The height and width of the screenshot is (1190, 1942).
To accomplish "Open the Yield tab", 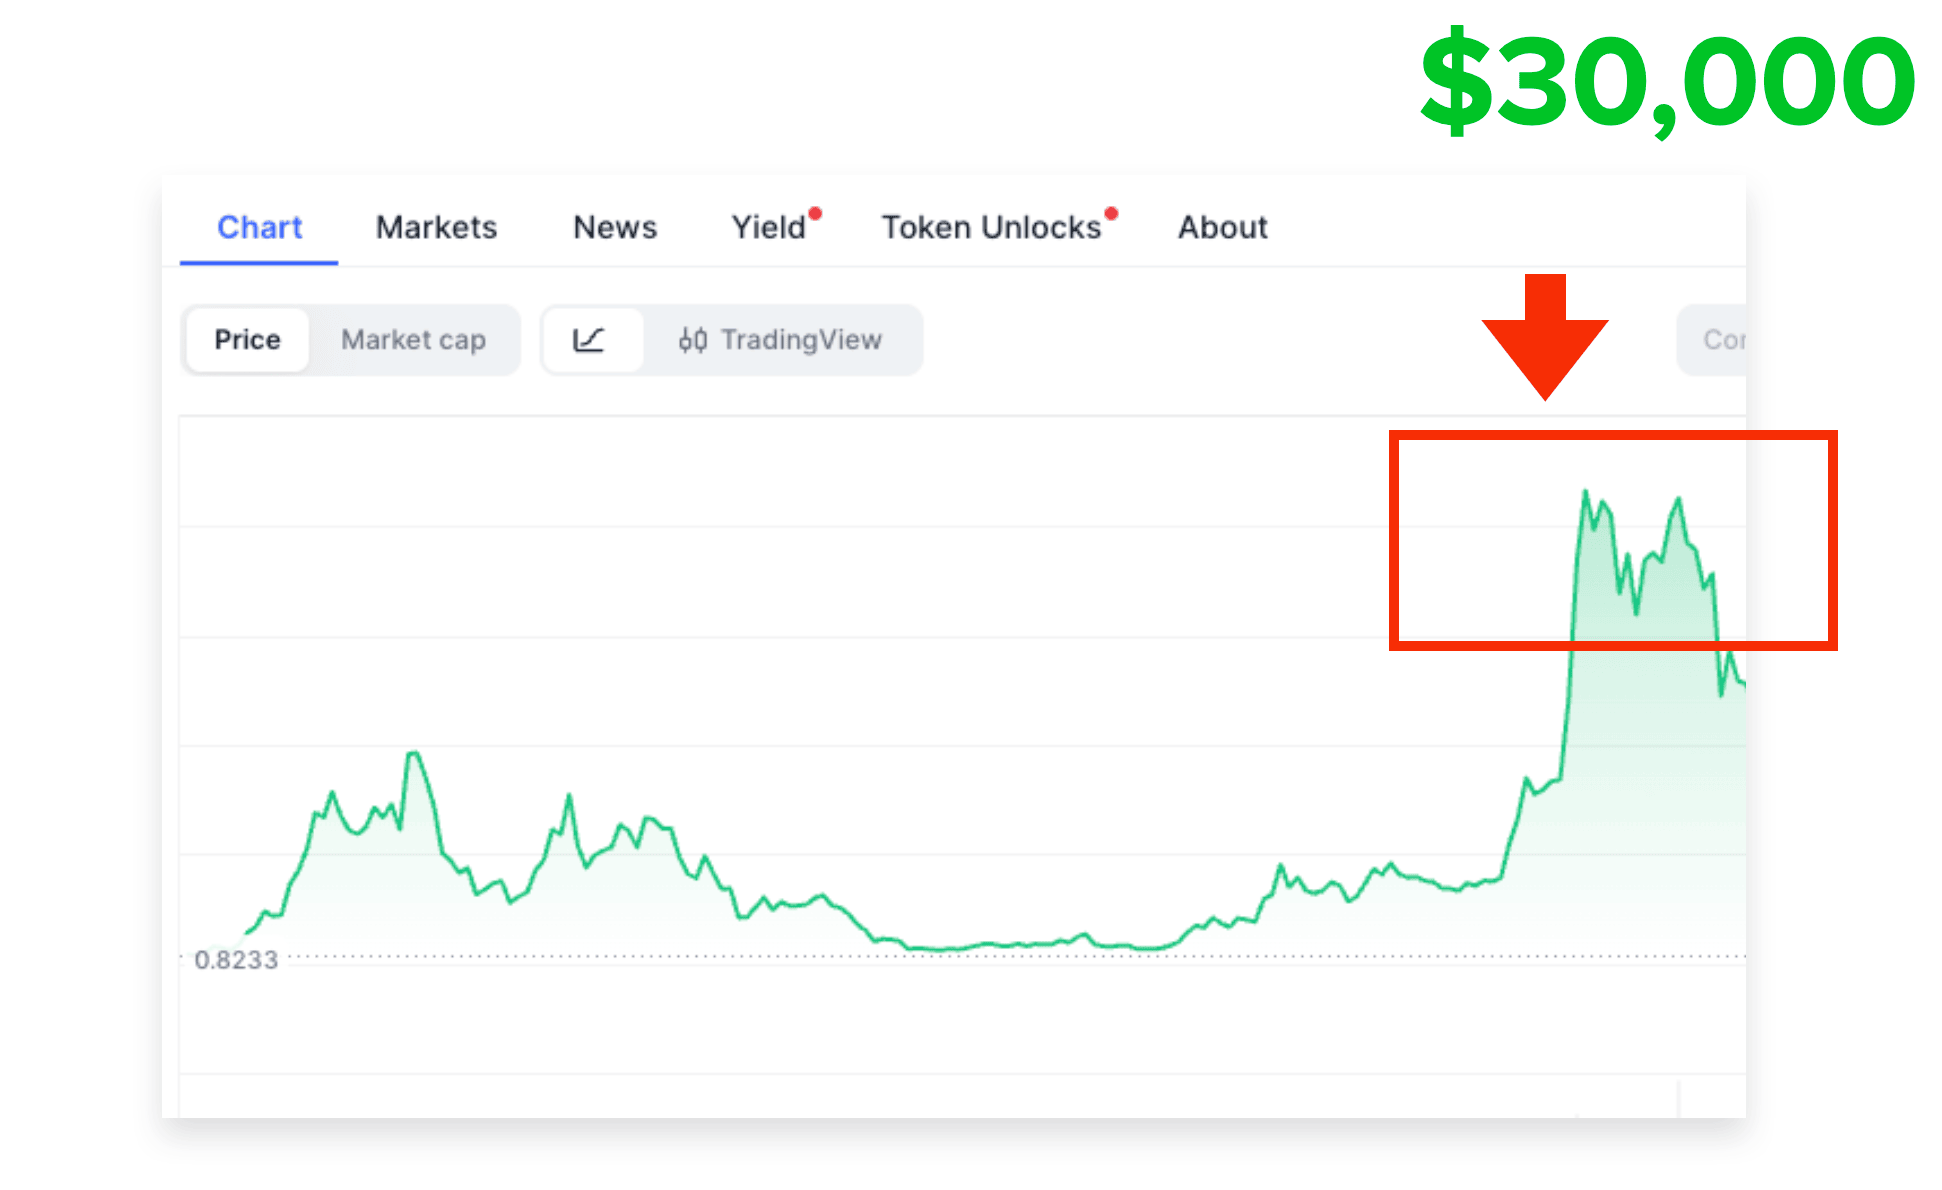I will tap(768, 227).
